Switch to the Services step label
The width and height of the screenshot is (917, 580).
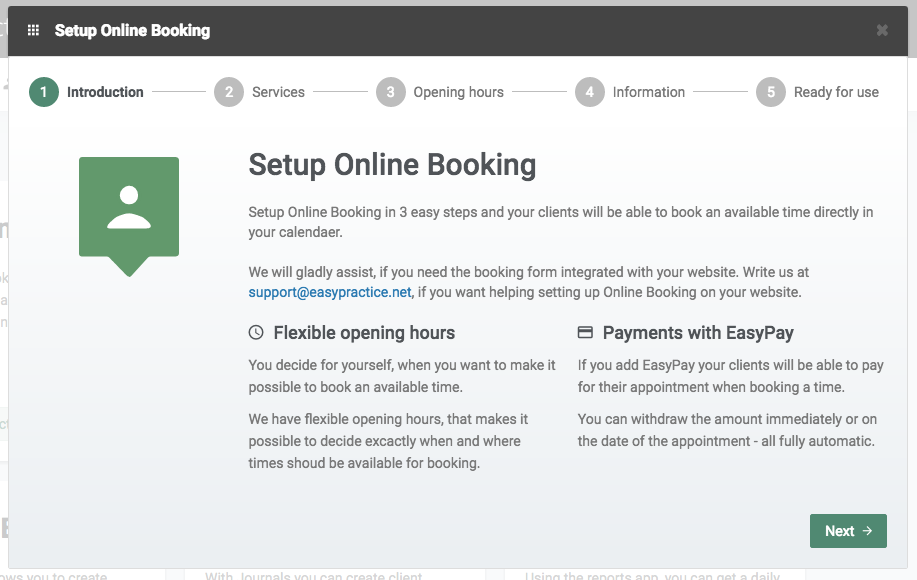[278, 92]
